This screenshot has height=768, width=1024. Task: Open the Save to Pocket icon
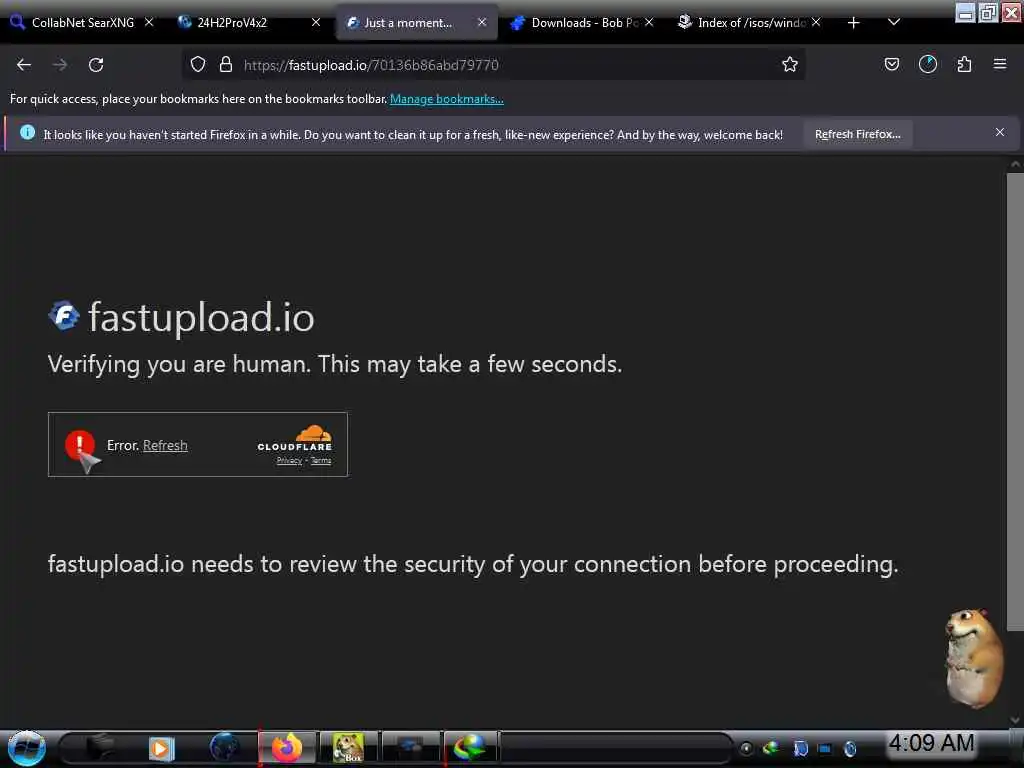891,64
